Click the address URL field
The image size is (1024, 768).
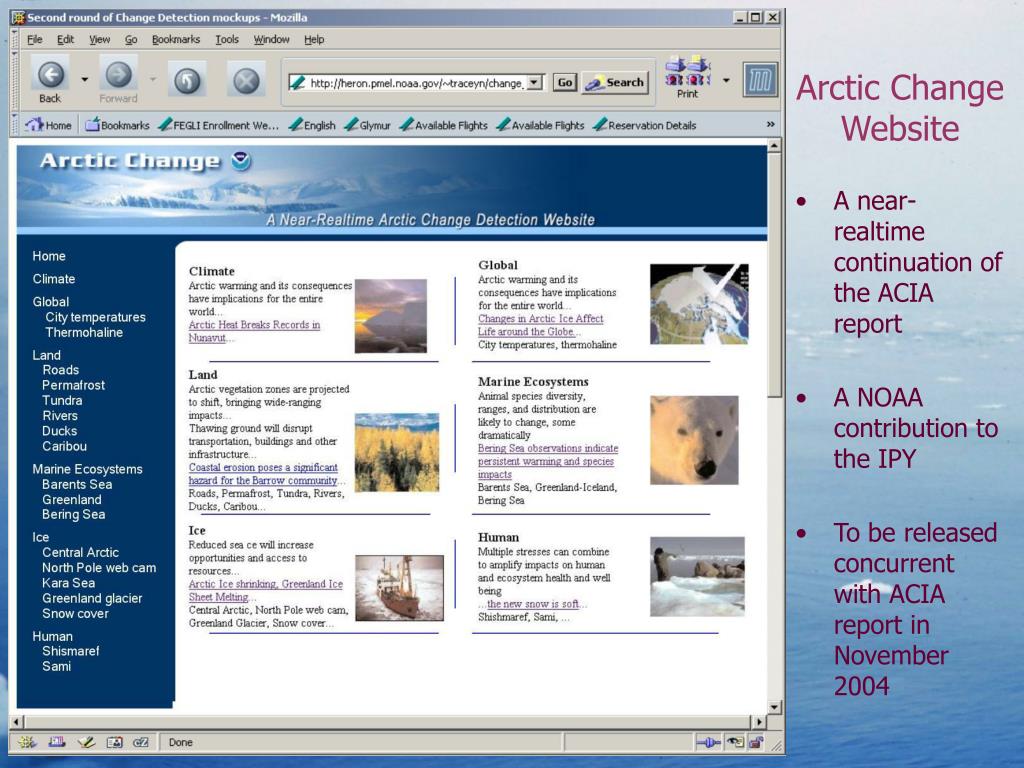[x=416, y=83]
